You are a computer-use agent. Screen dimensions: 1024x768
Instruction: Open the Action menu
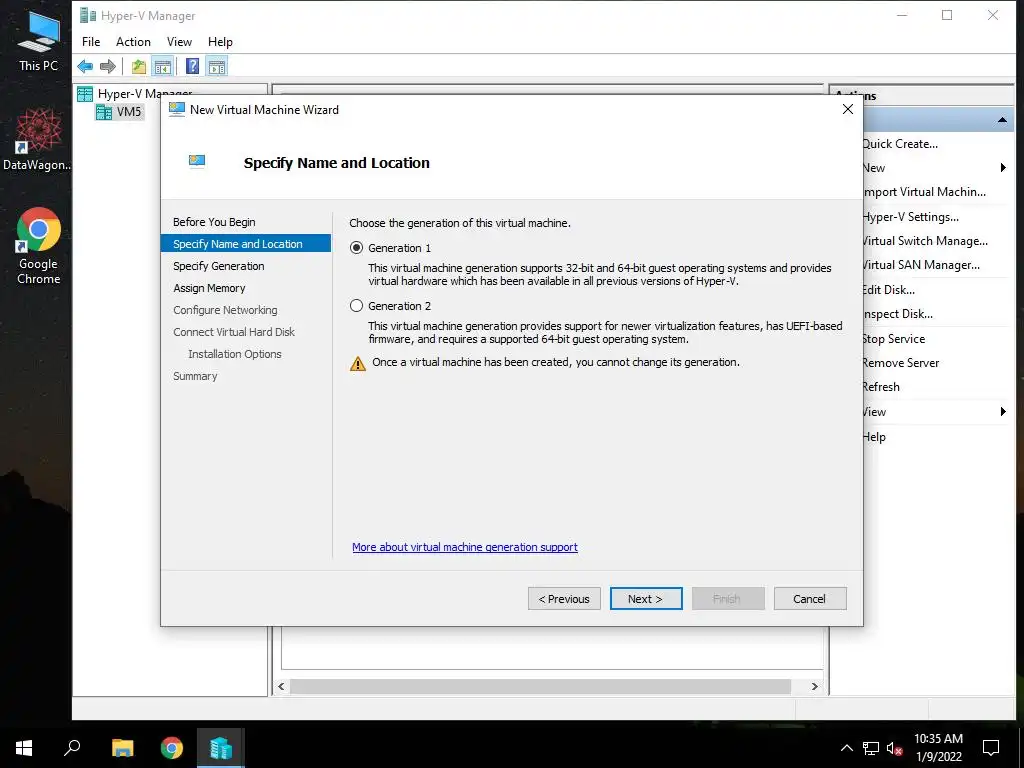(x=133, y=42)
